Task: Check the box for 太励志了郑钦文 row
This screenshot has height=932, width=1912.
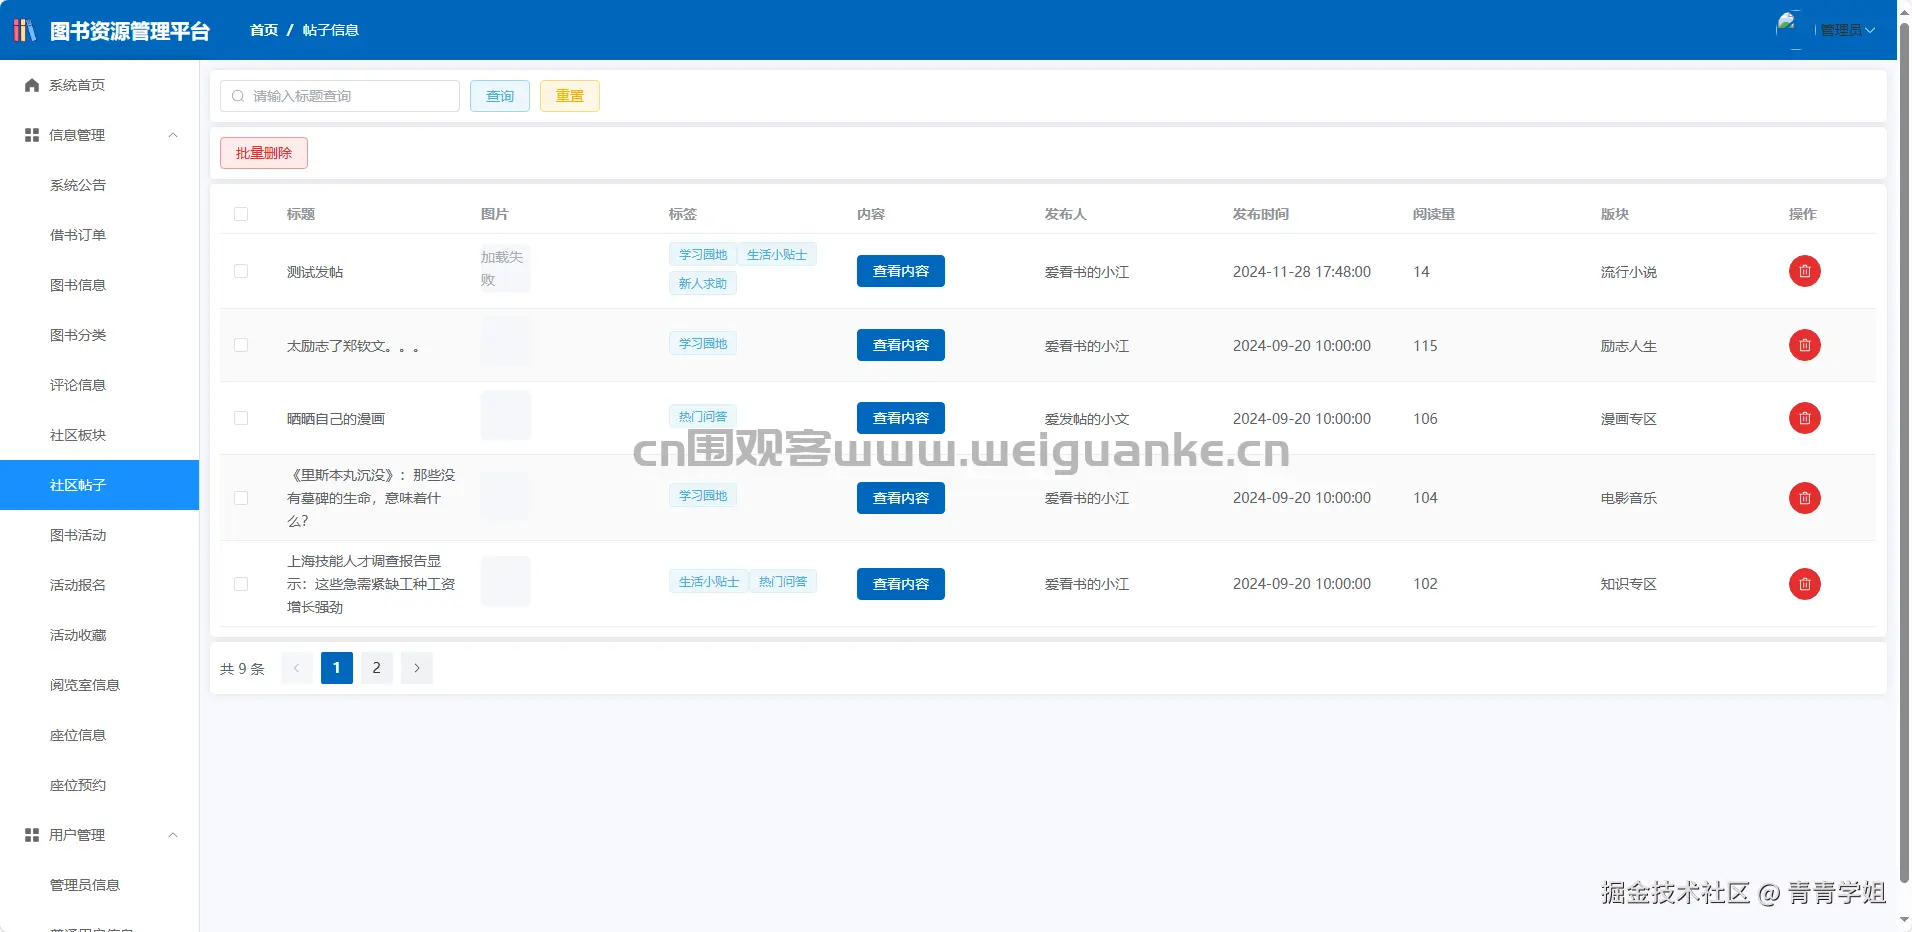Action: tap(241, 345)
